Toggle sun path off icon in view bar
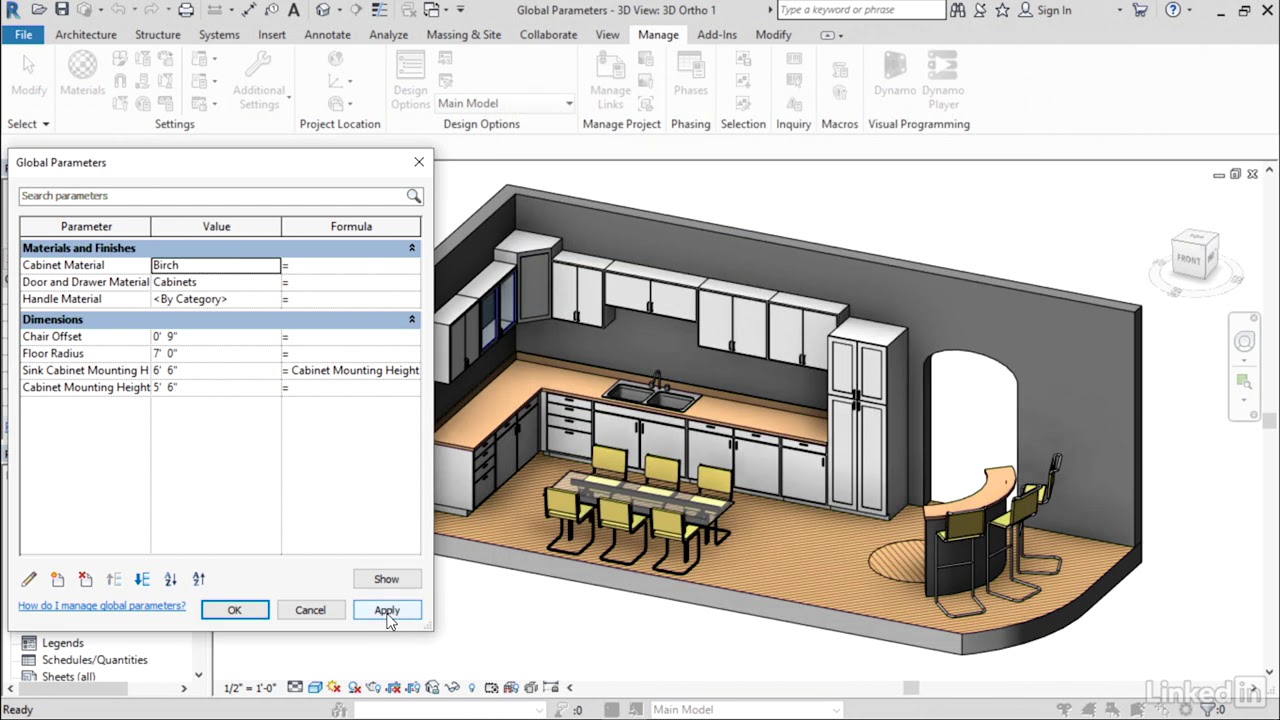Screen dimensions: 1280x720 tap(334, 688)
